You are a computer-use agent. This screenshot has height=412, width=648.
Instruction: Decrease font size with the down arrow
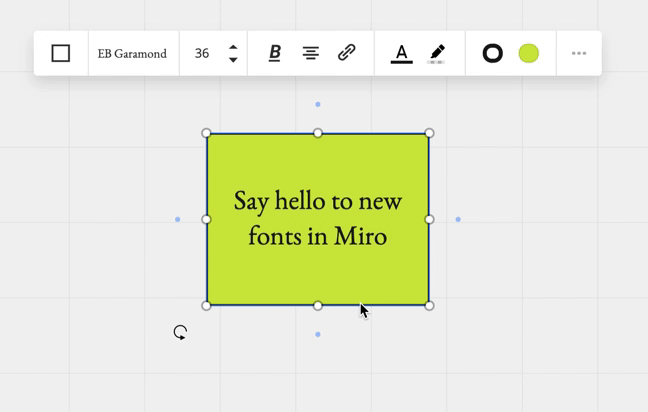pos(233,60)
